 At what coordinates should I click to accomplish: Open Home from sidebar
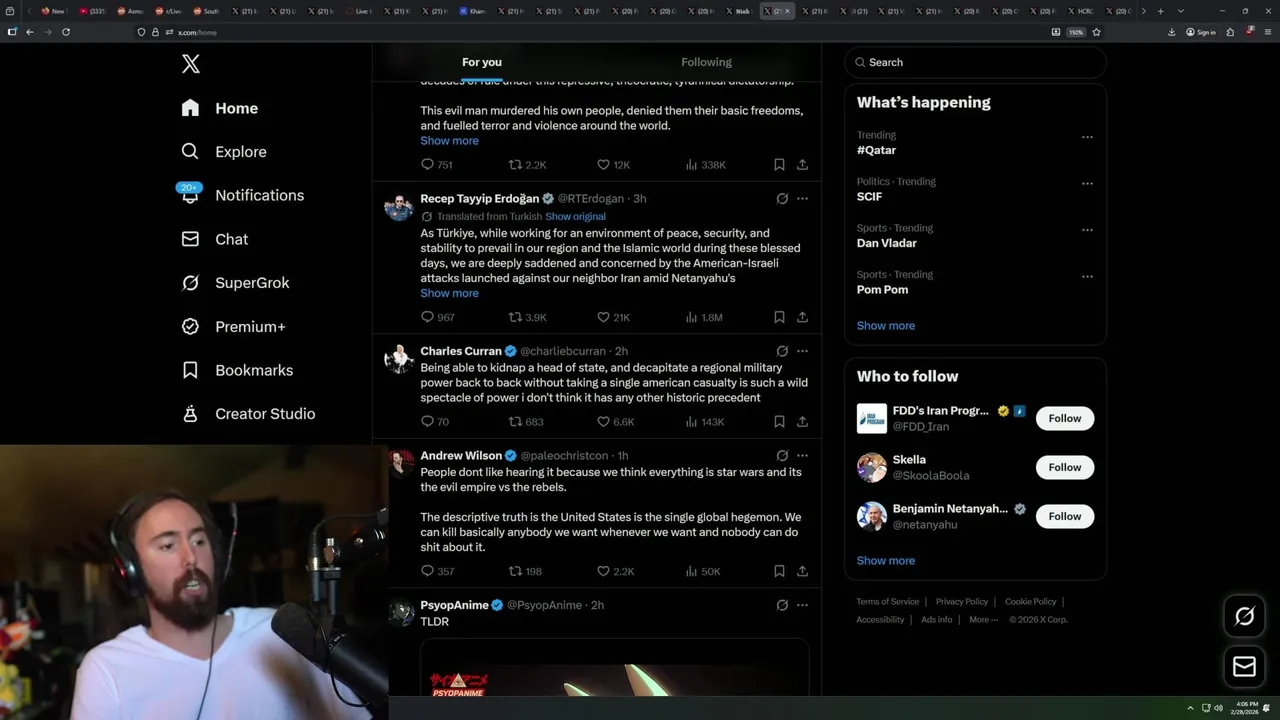click(220, 108)
